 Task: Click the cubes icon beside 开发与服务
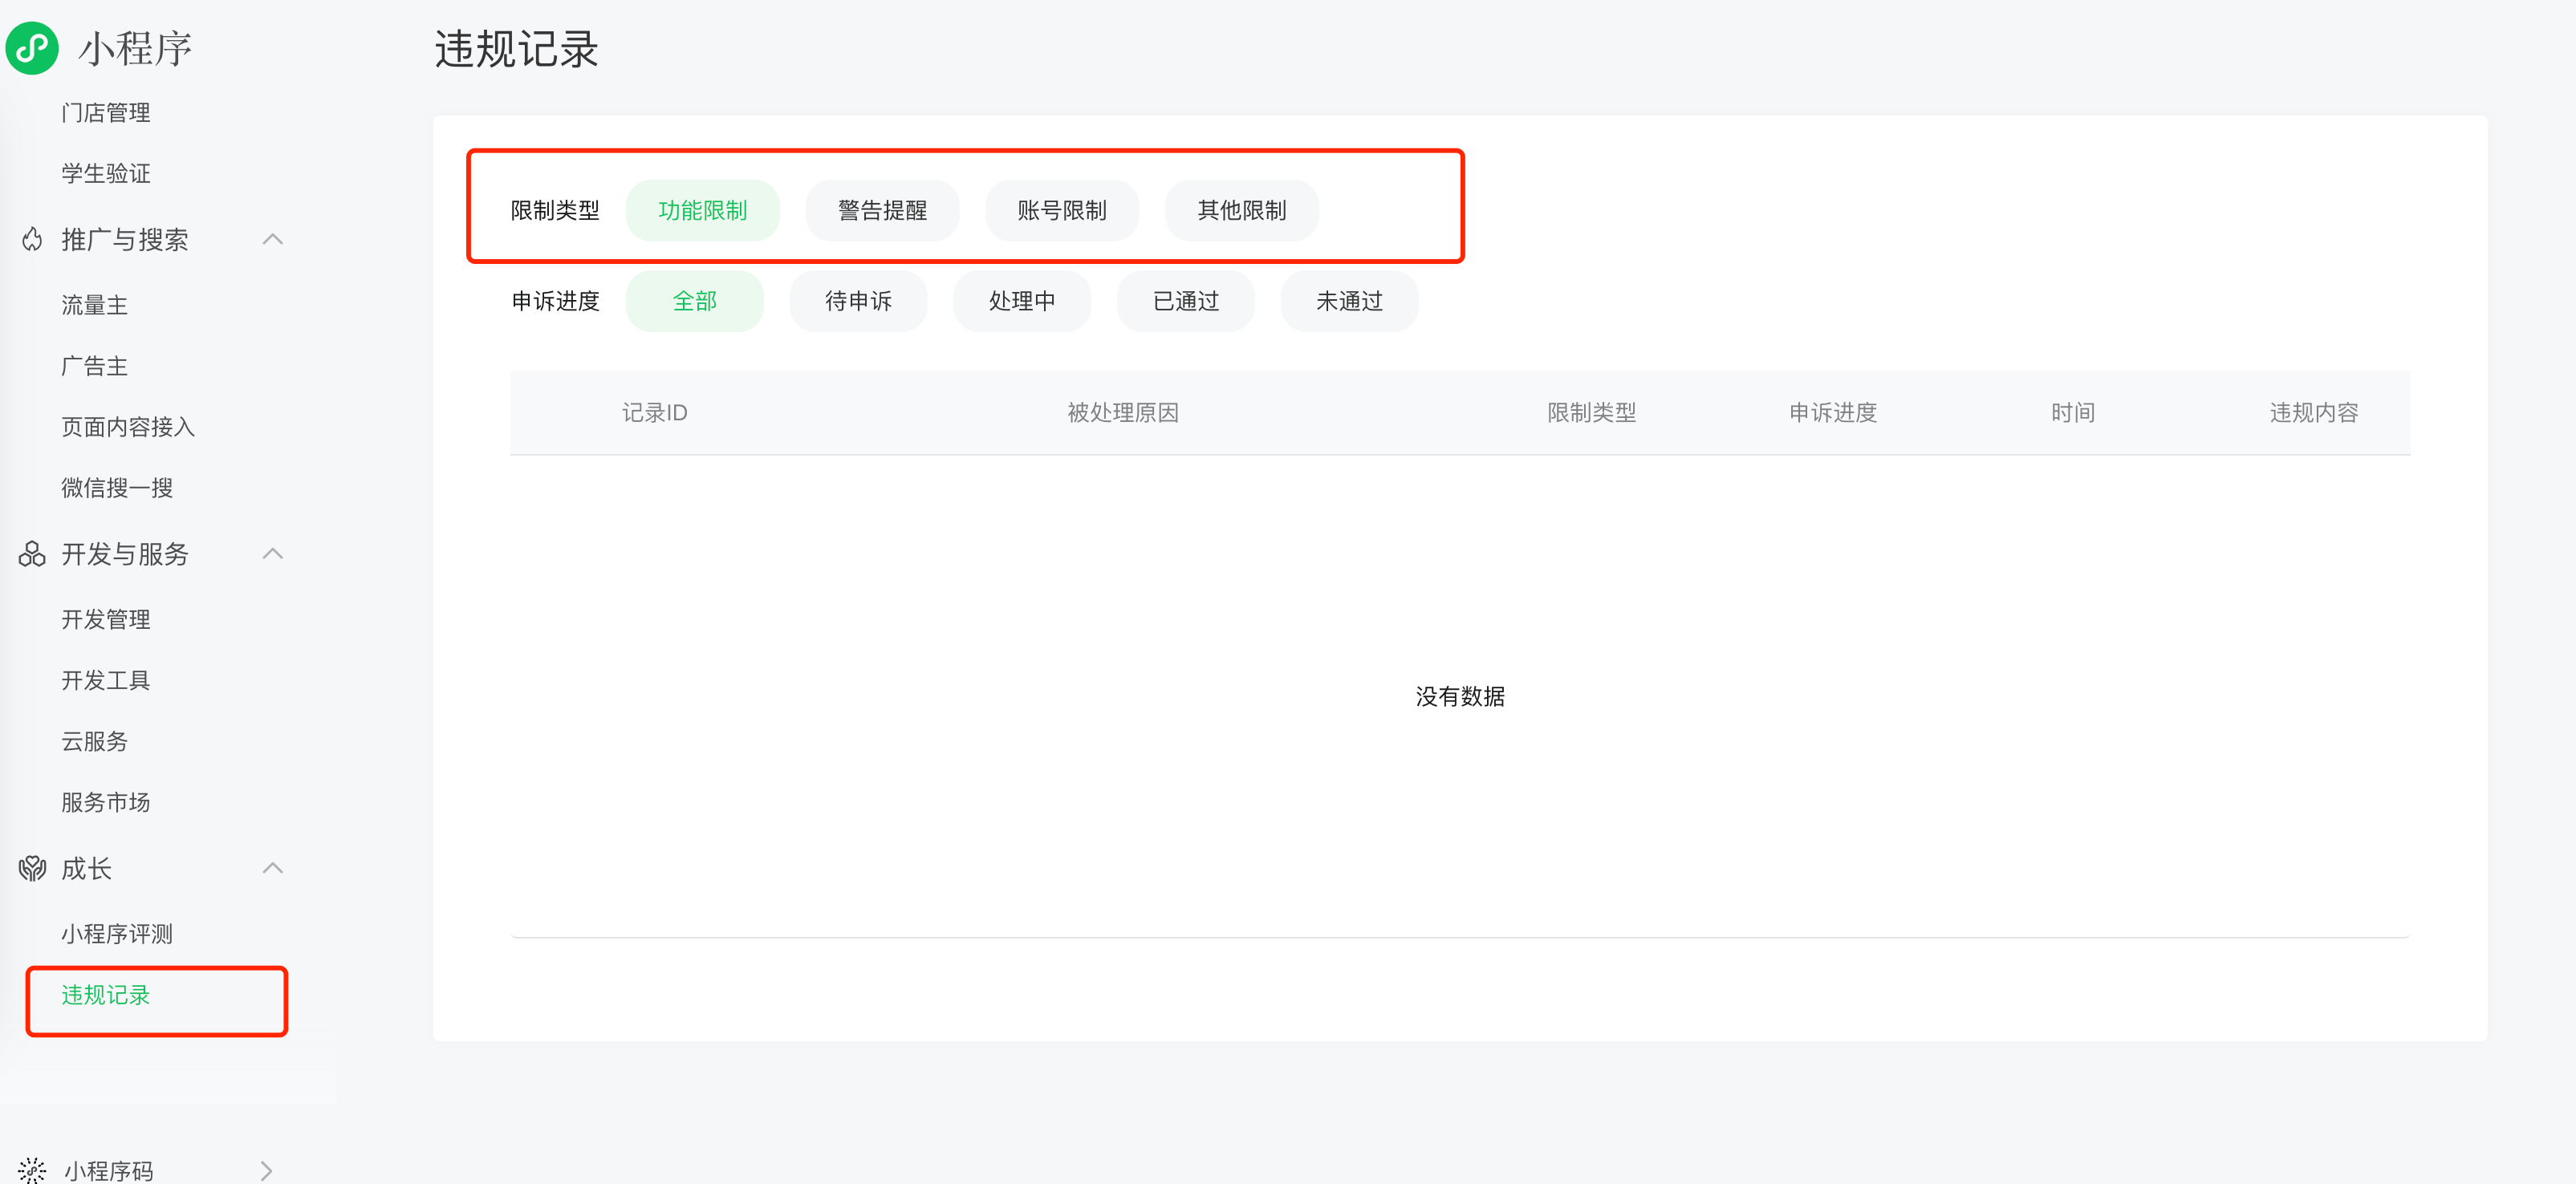pos(32,554)
